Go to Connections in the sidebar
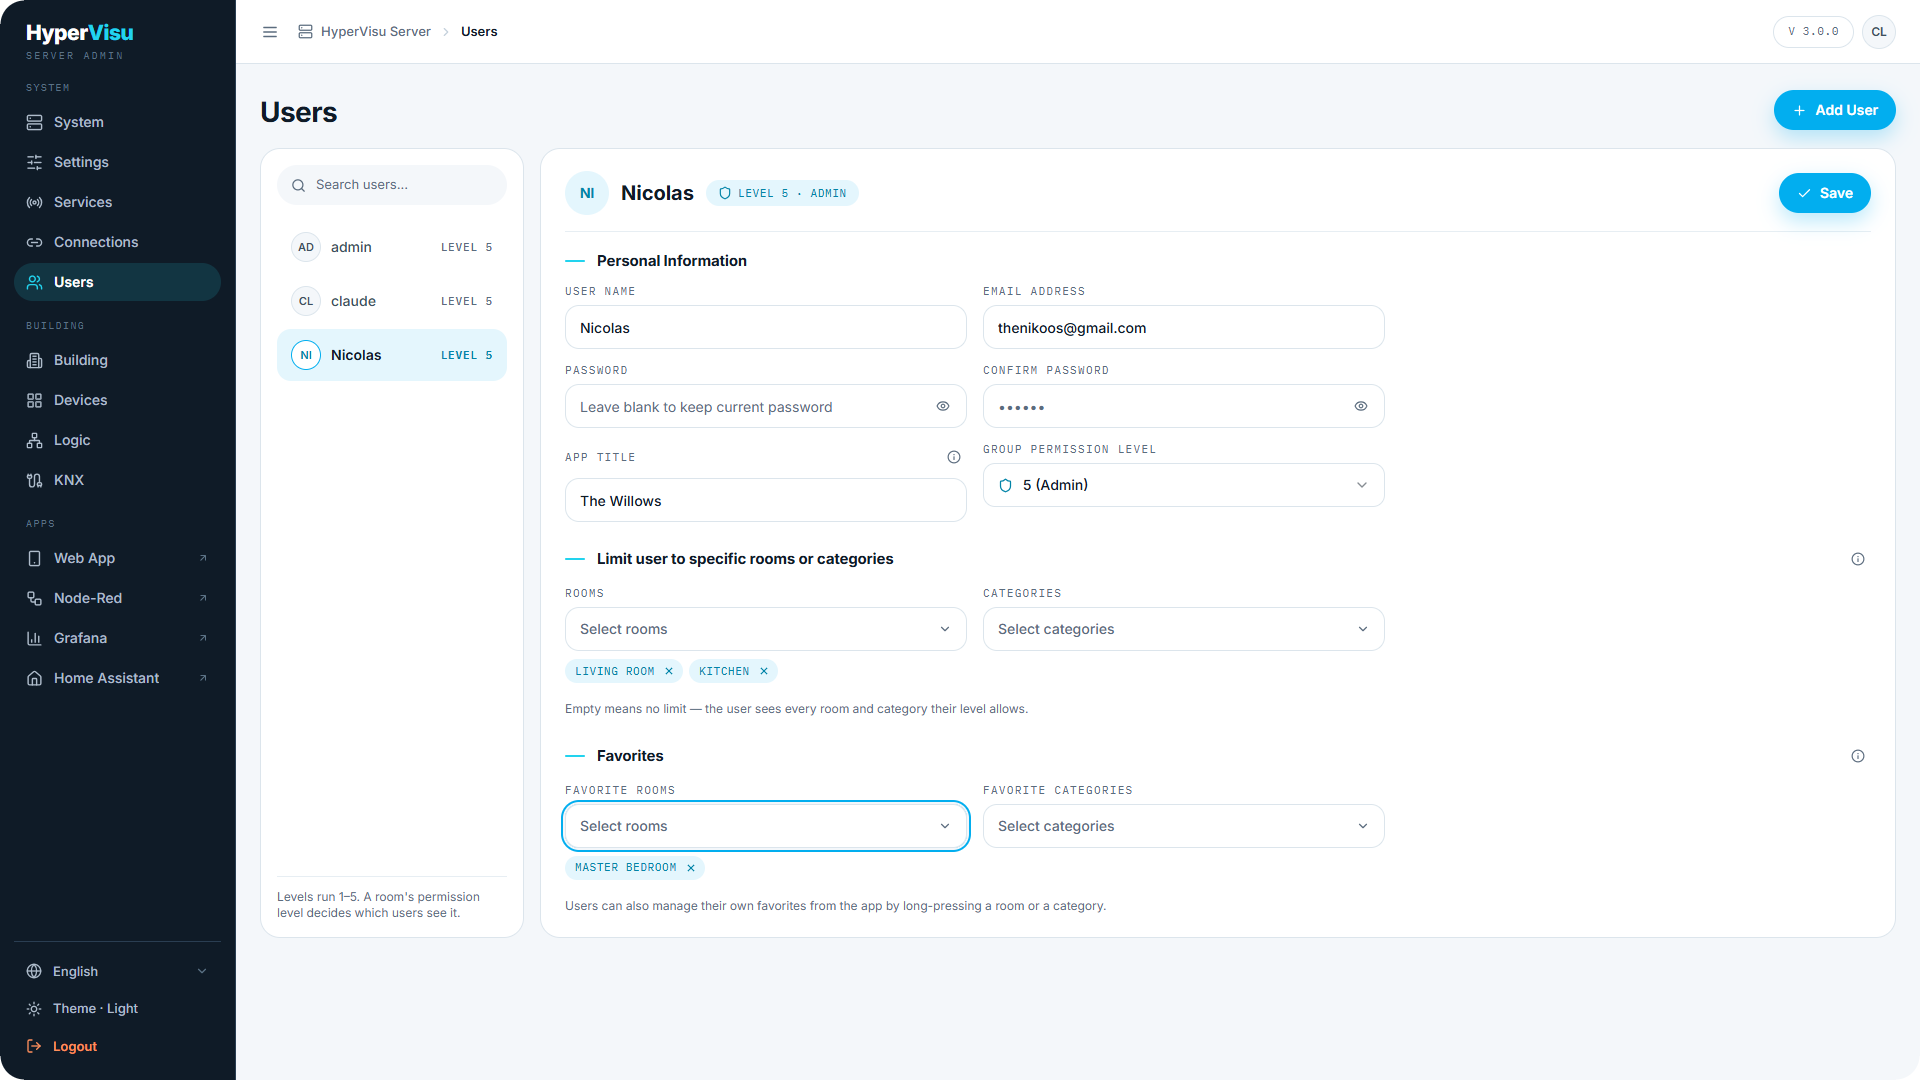The height and width of the screenshot is (1080, 1920). pyautogui.click(x=118, y=242)
